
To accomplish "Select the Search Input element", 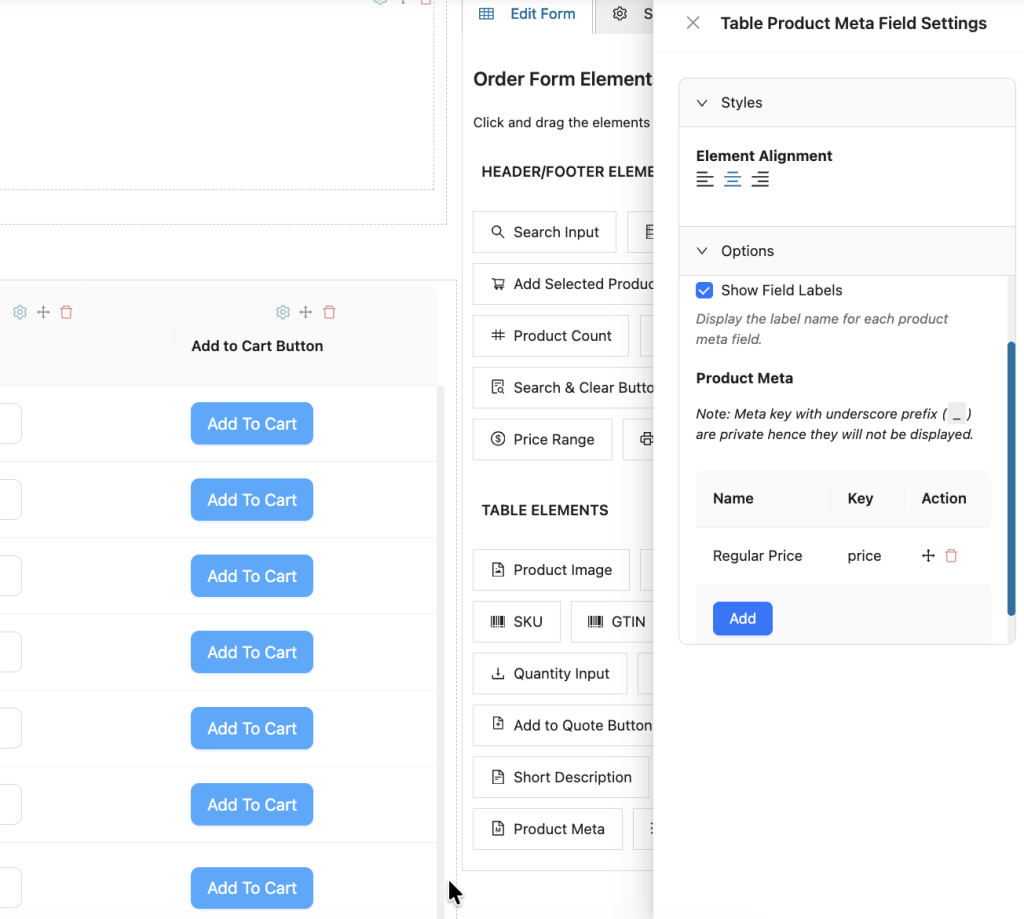I will pyautogui.click(x=545, y=232).
